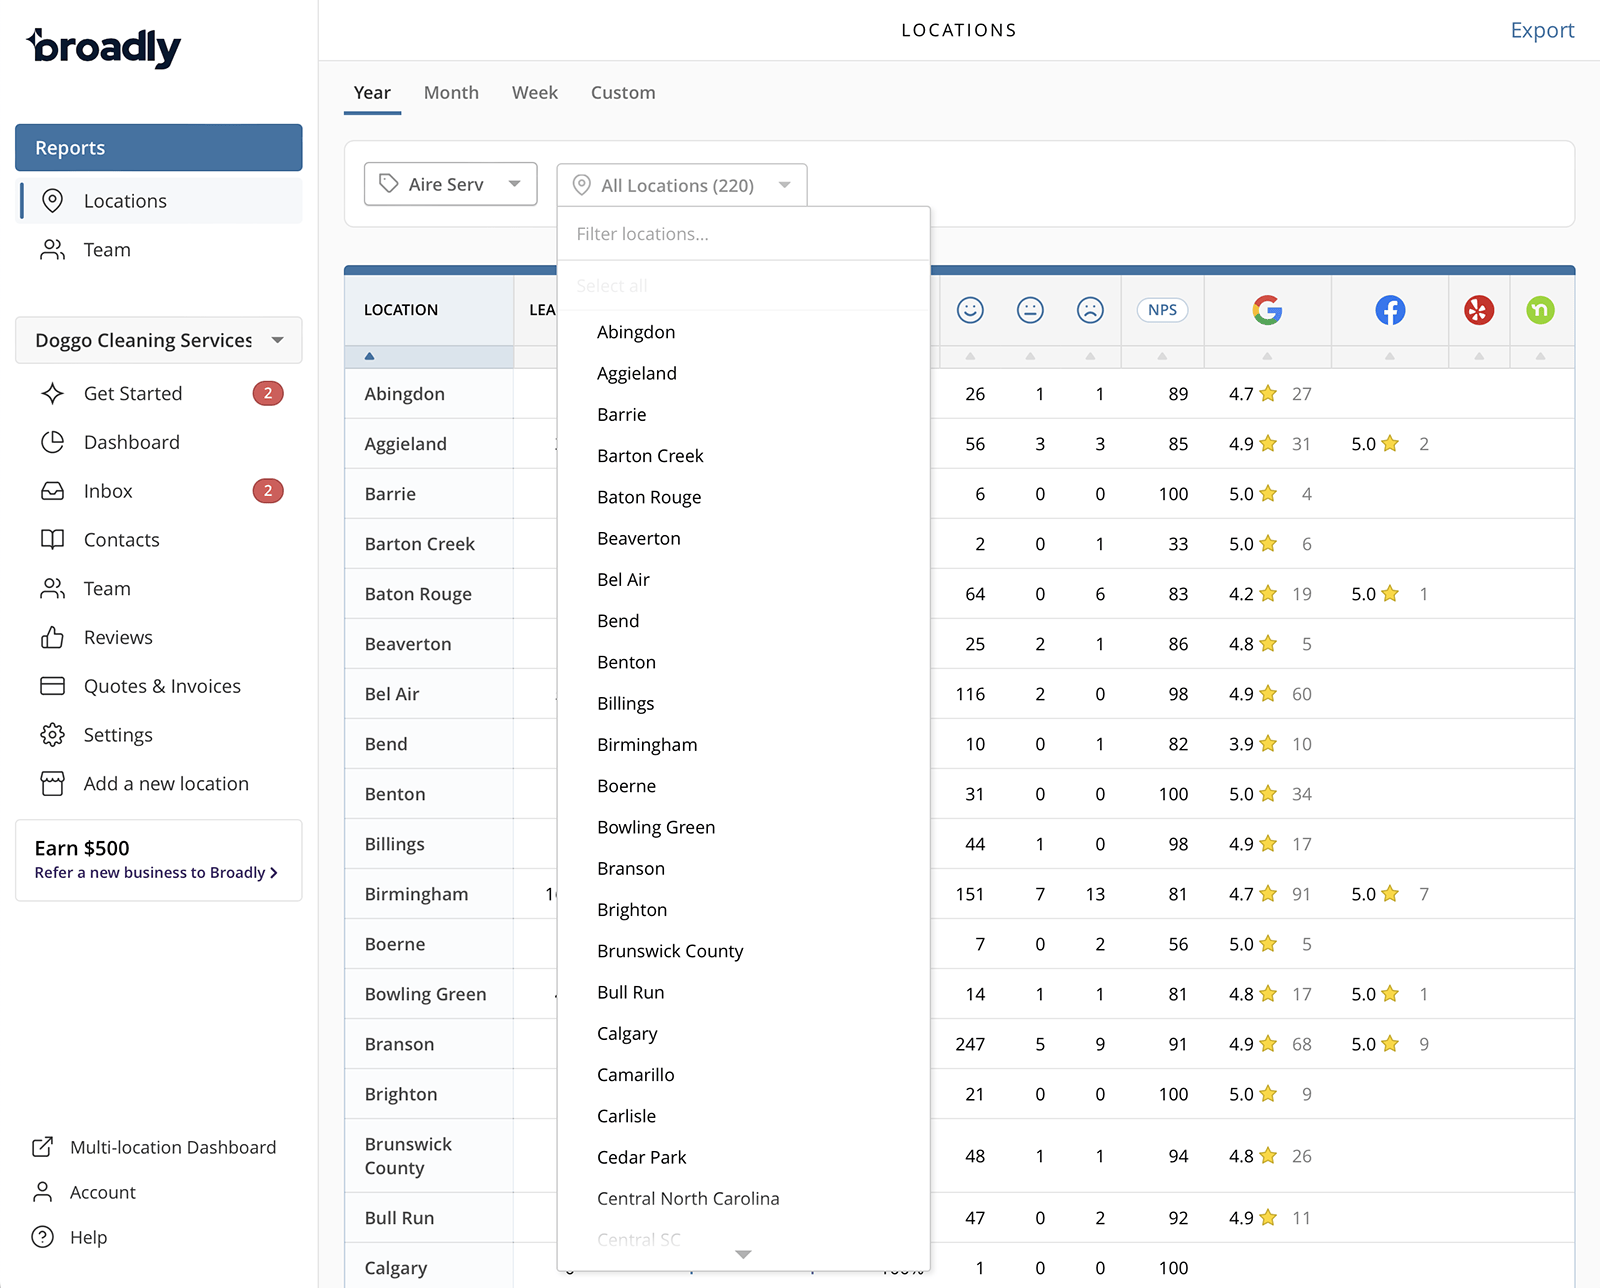Click the neutral face column icon

point(1030,310)
